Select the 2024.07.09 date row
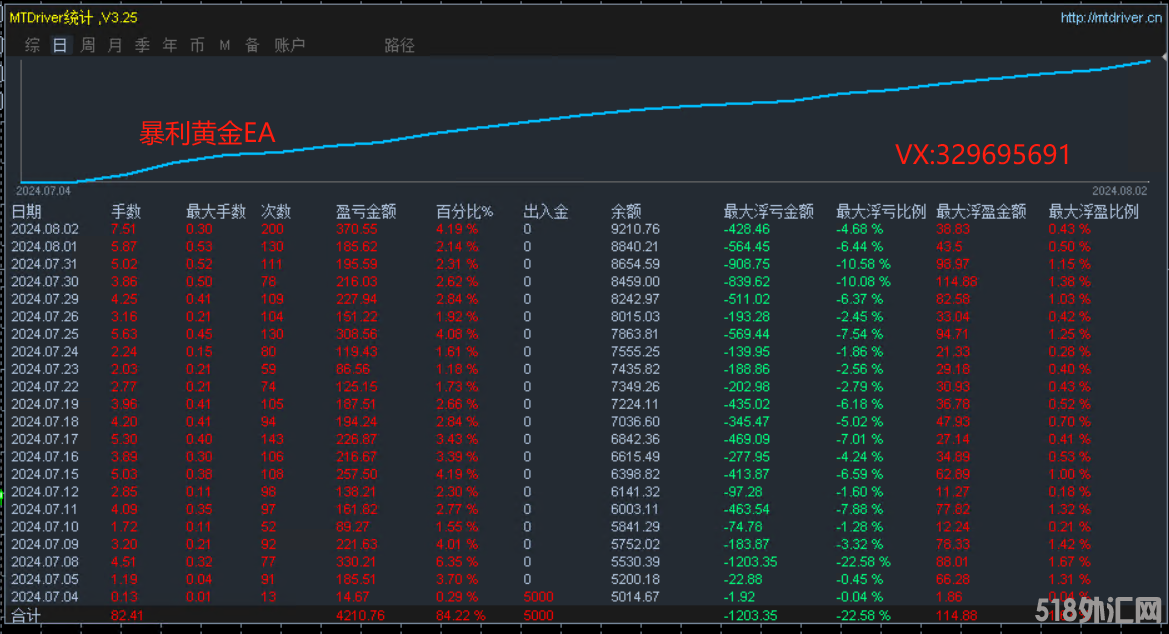This screenshot has height=634, width=1169. coord(45,544)
